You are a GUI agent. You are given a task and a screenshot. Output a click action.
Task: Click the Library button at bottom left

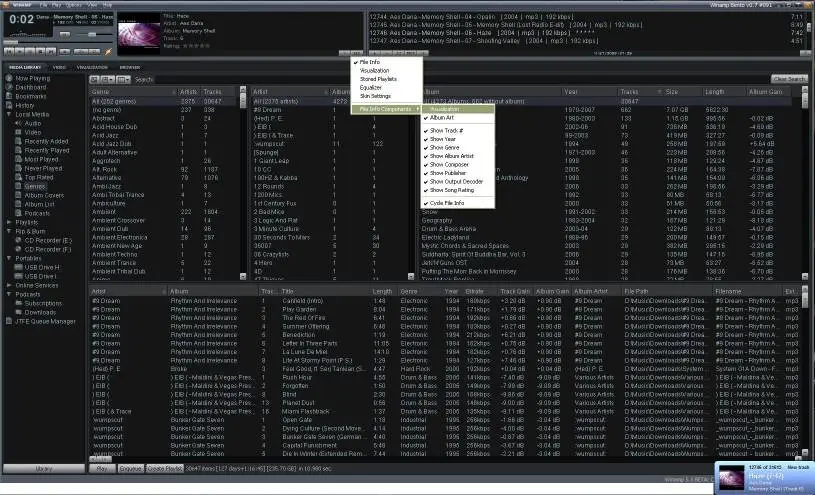(x=44, y=468)
